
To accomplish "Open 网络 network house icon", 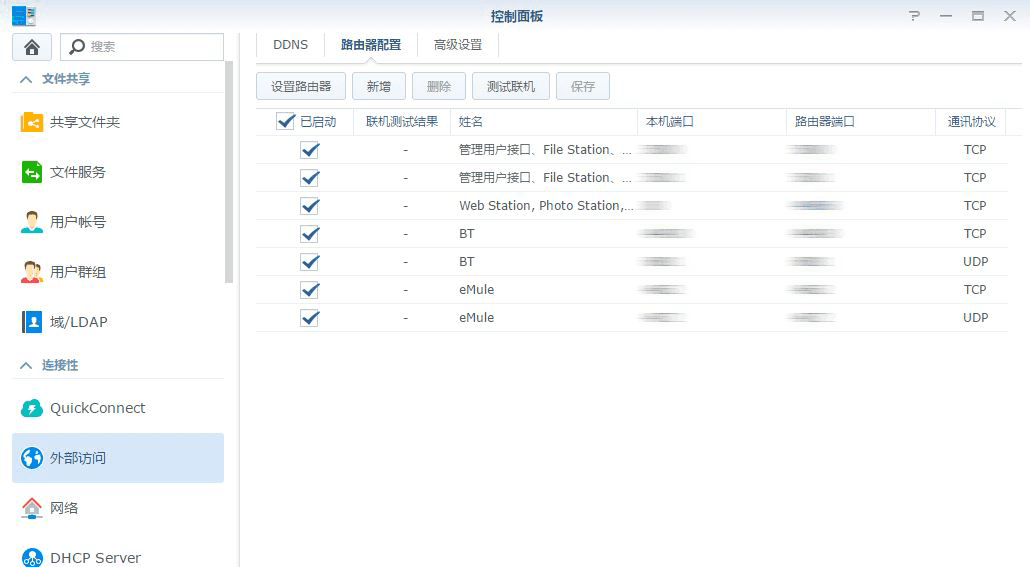I will point(32,508).
